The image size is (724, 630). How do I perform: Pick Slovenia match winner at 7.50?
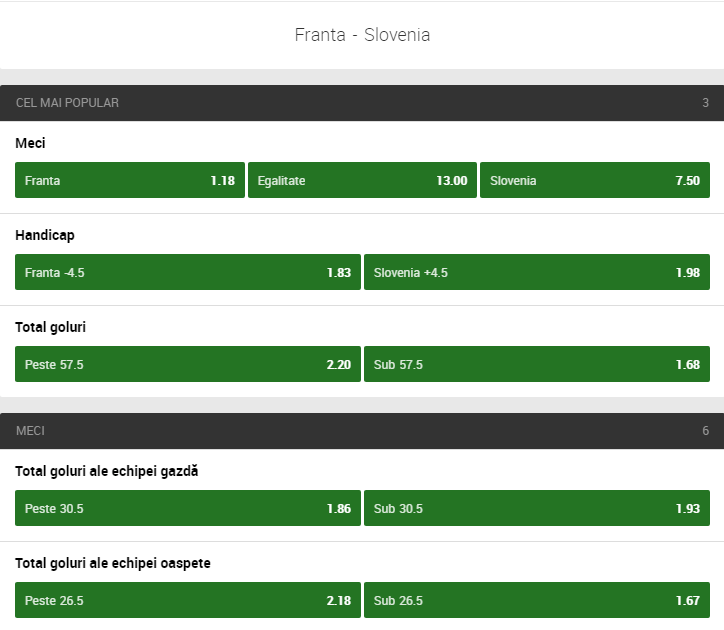point(595,181)
